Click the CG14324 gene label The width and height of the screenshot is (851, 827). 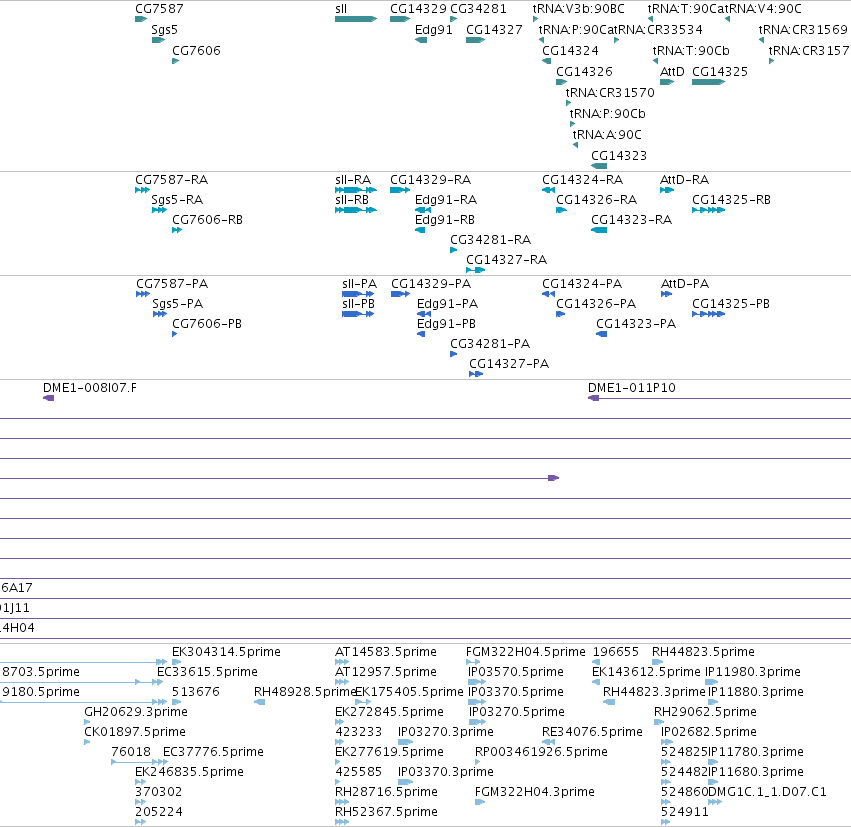(x=570, y=51)
